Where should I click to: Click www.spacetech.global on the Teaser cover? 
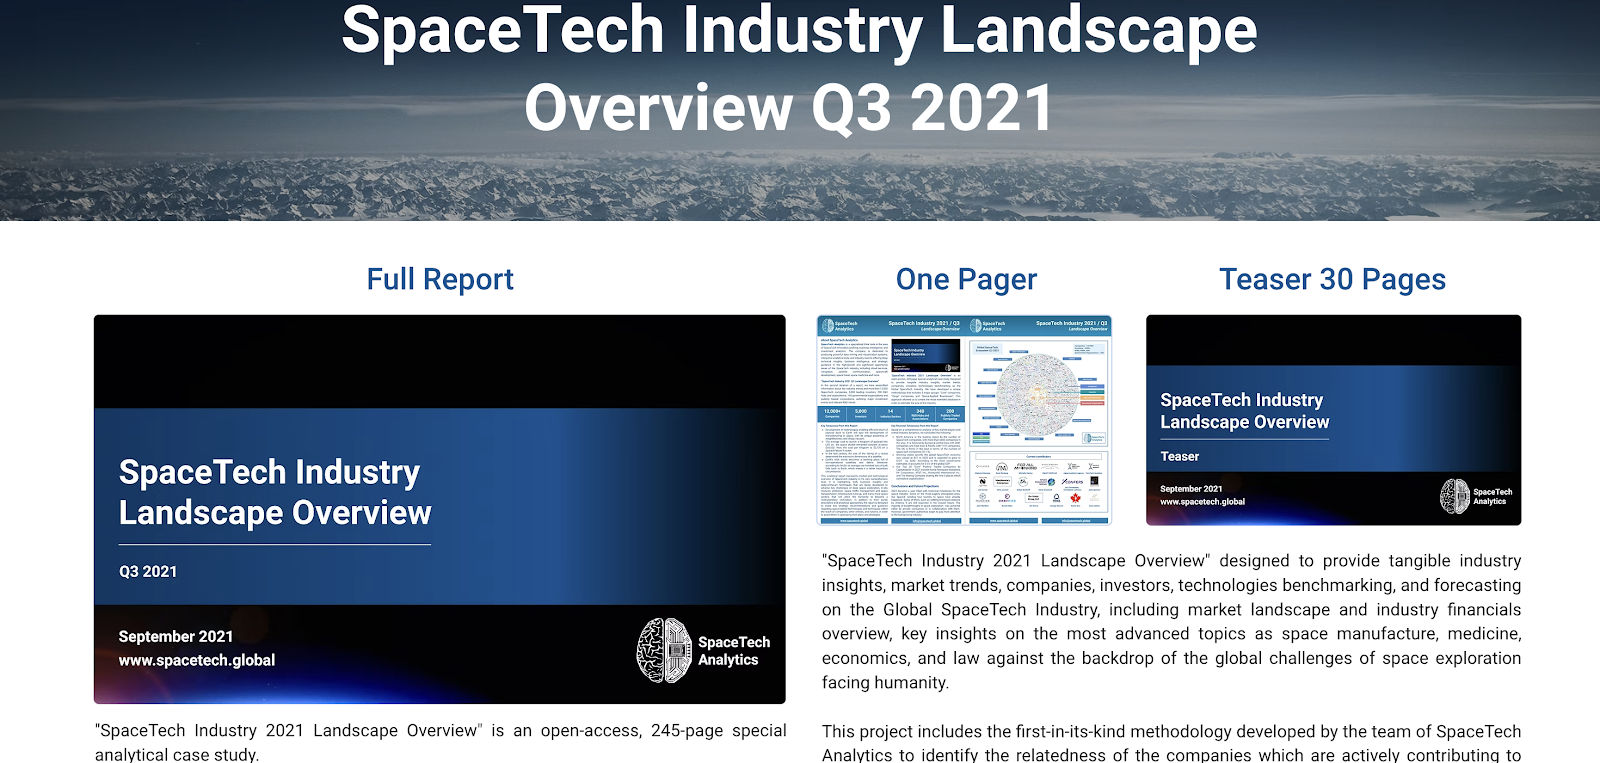point(1202,502)
